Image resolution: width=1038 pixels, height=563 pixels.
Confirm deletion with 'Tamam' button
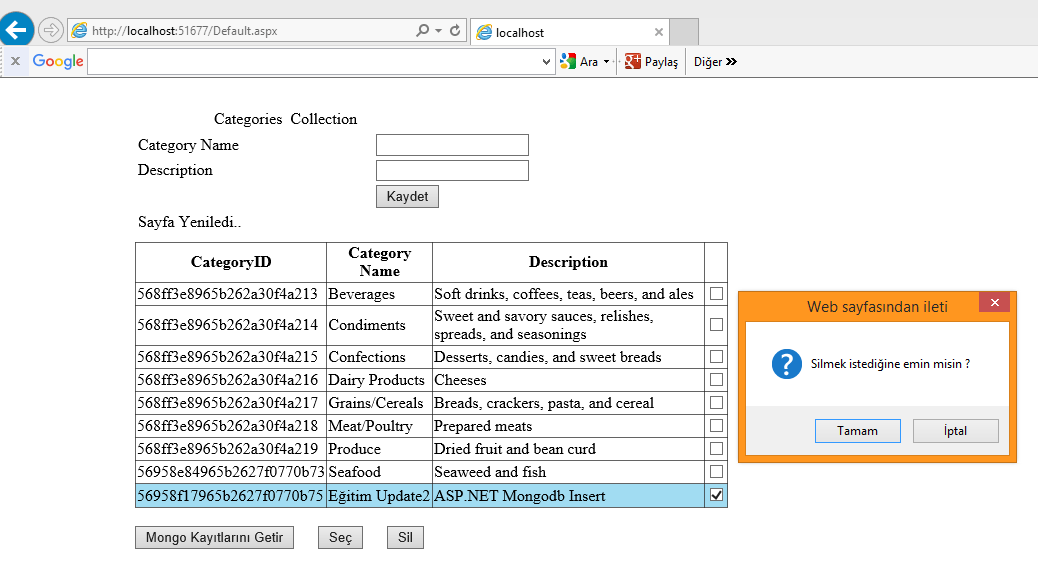point(857,431)
